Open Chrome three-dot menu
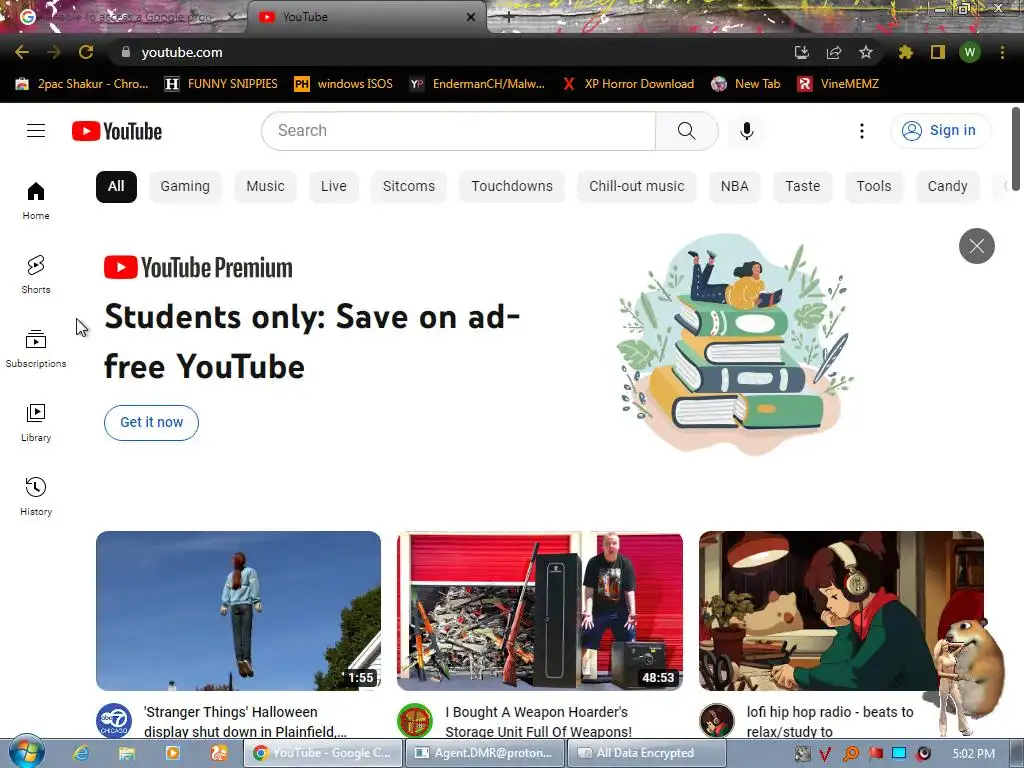The image size is (1024, 768). (x=1002, y=52)
